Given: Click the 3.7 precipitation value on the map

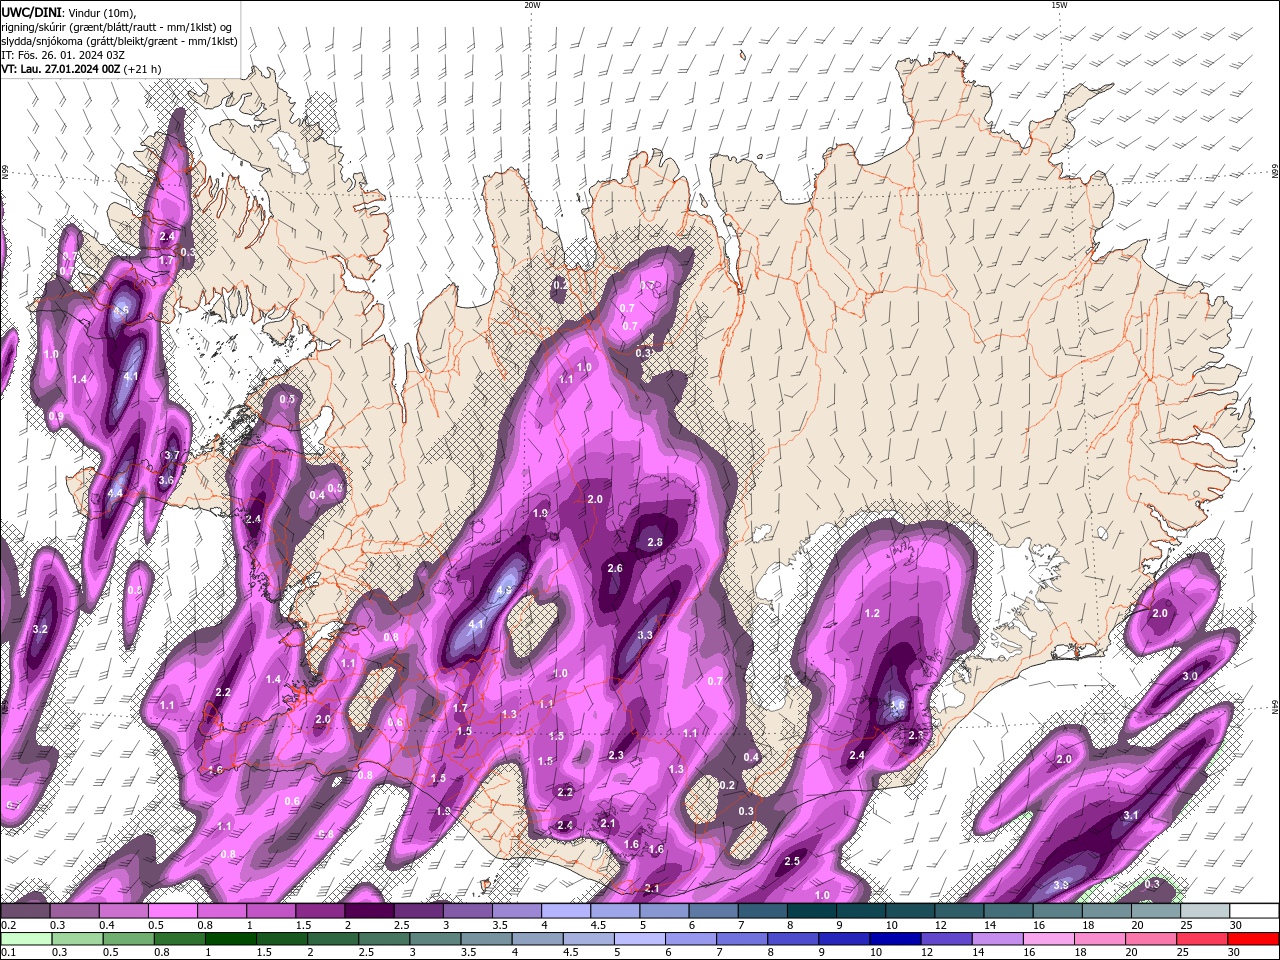Looking at the screenshot, I should 171,456.
